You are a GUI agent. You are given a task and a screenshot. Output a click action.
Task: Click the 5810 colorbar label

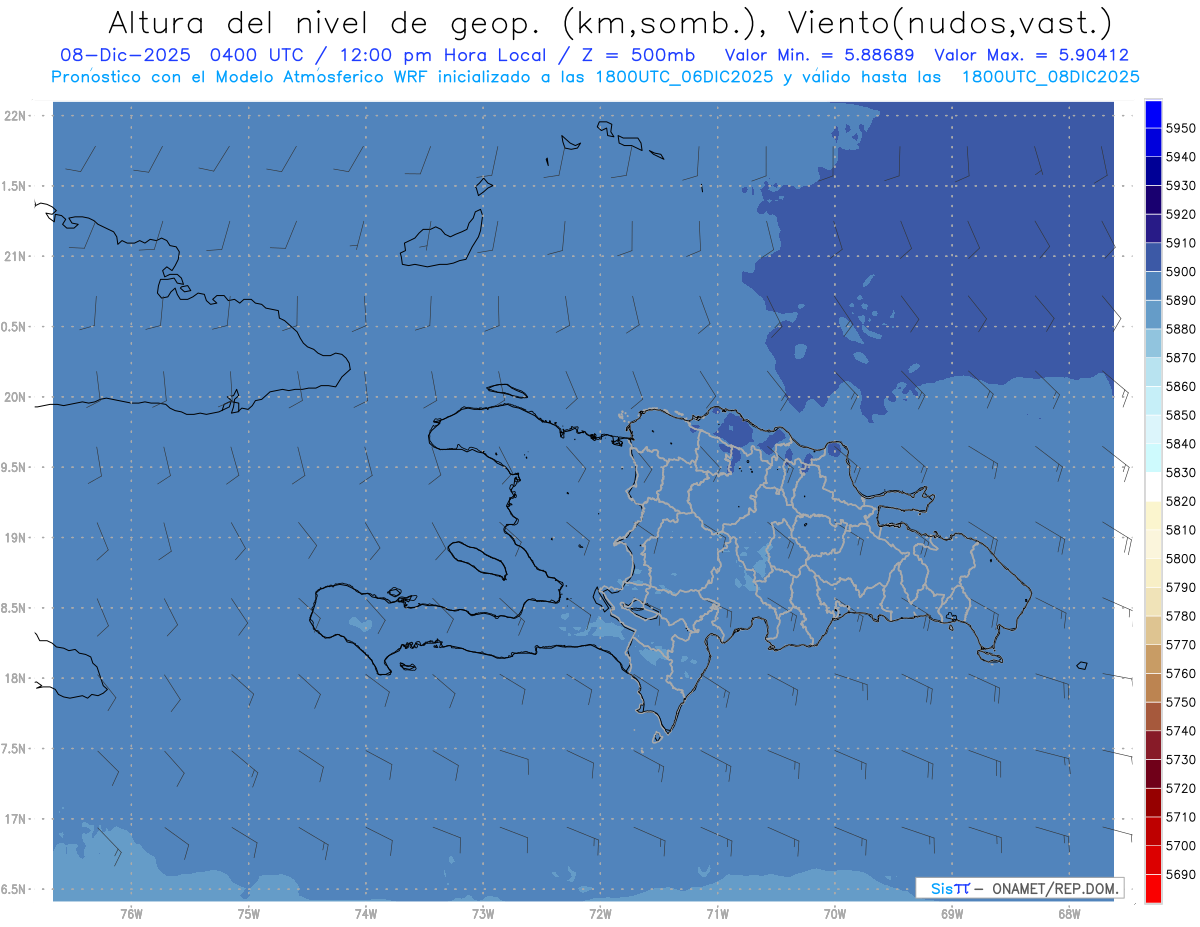click(1180, 530)
